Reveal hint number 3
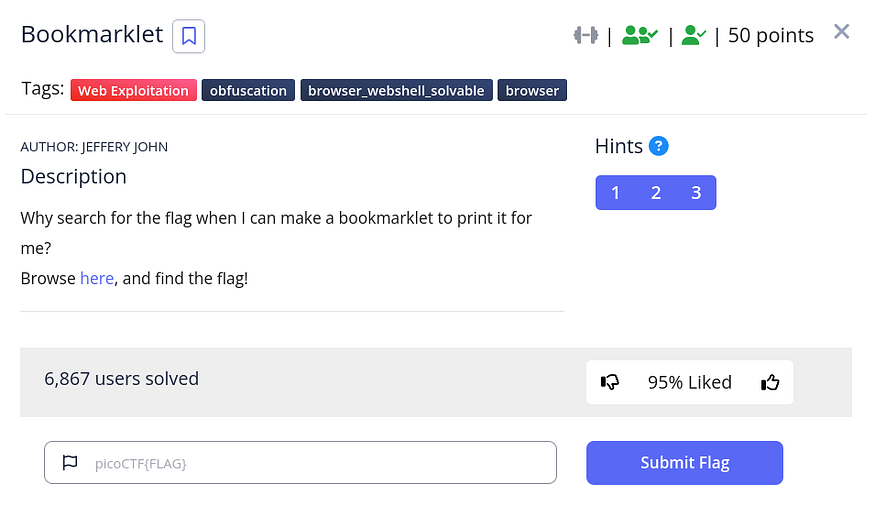The image size is (875, 519). (696, 193)
